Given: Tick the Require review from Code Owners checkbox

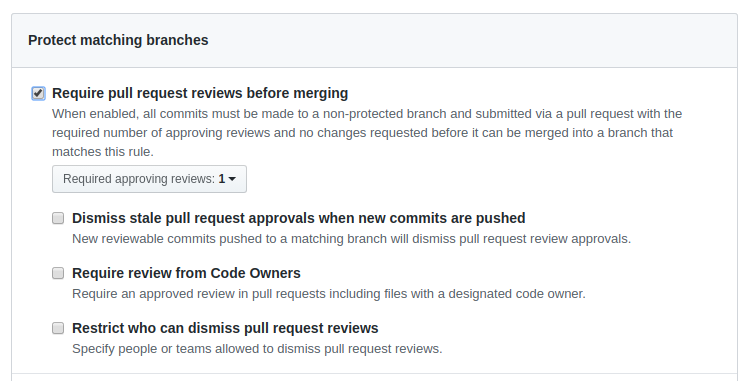Looking at the screenshot, I should pyautogui.click(x=58, y=273).
